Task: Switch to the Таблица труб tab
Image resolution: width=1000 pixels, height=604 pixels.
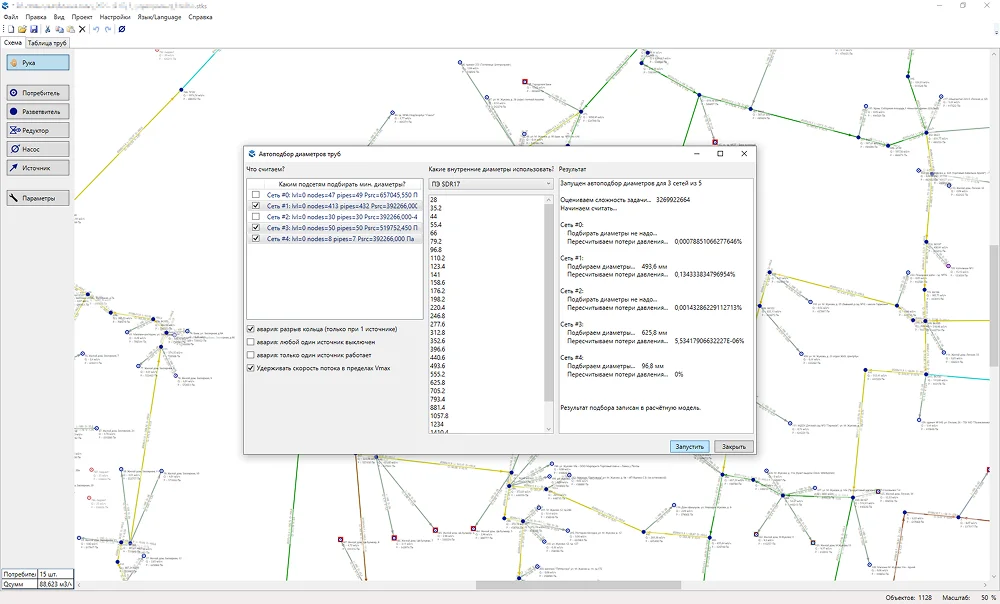Action: (47, 42)
